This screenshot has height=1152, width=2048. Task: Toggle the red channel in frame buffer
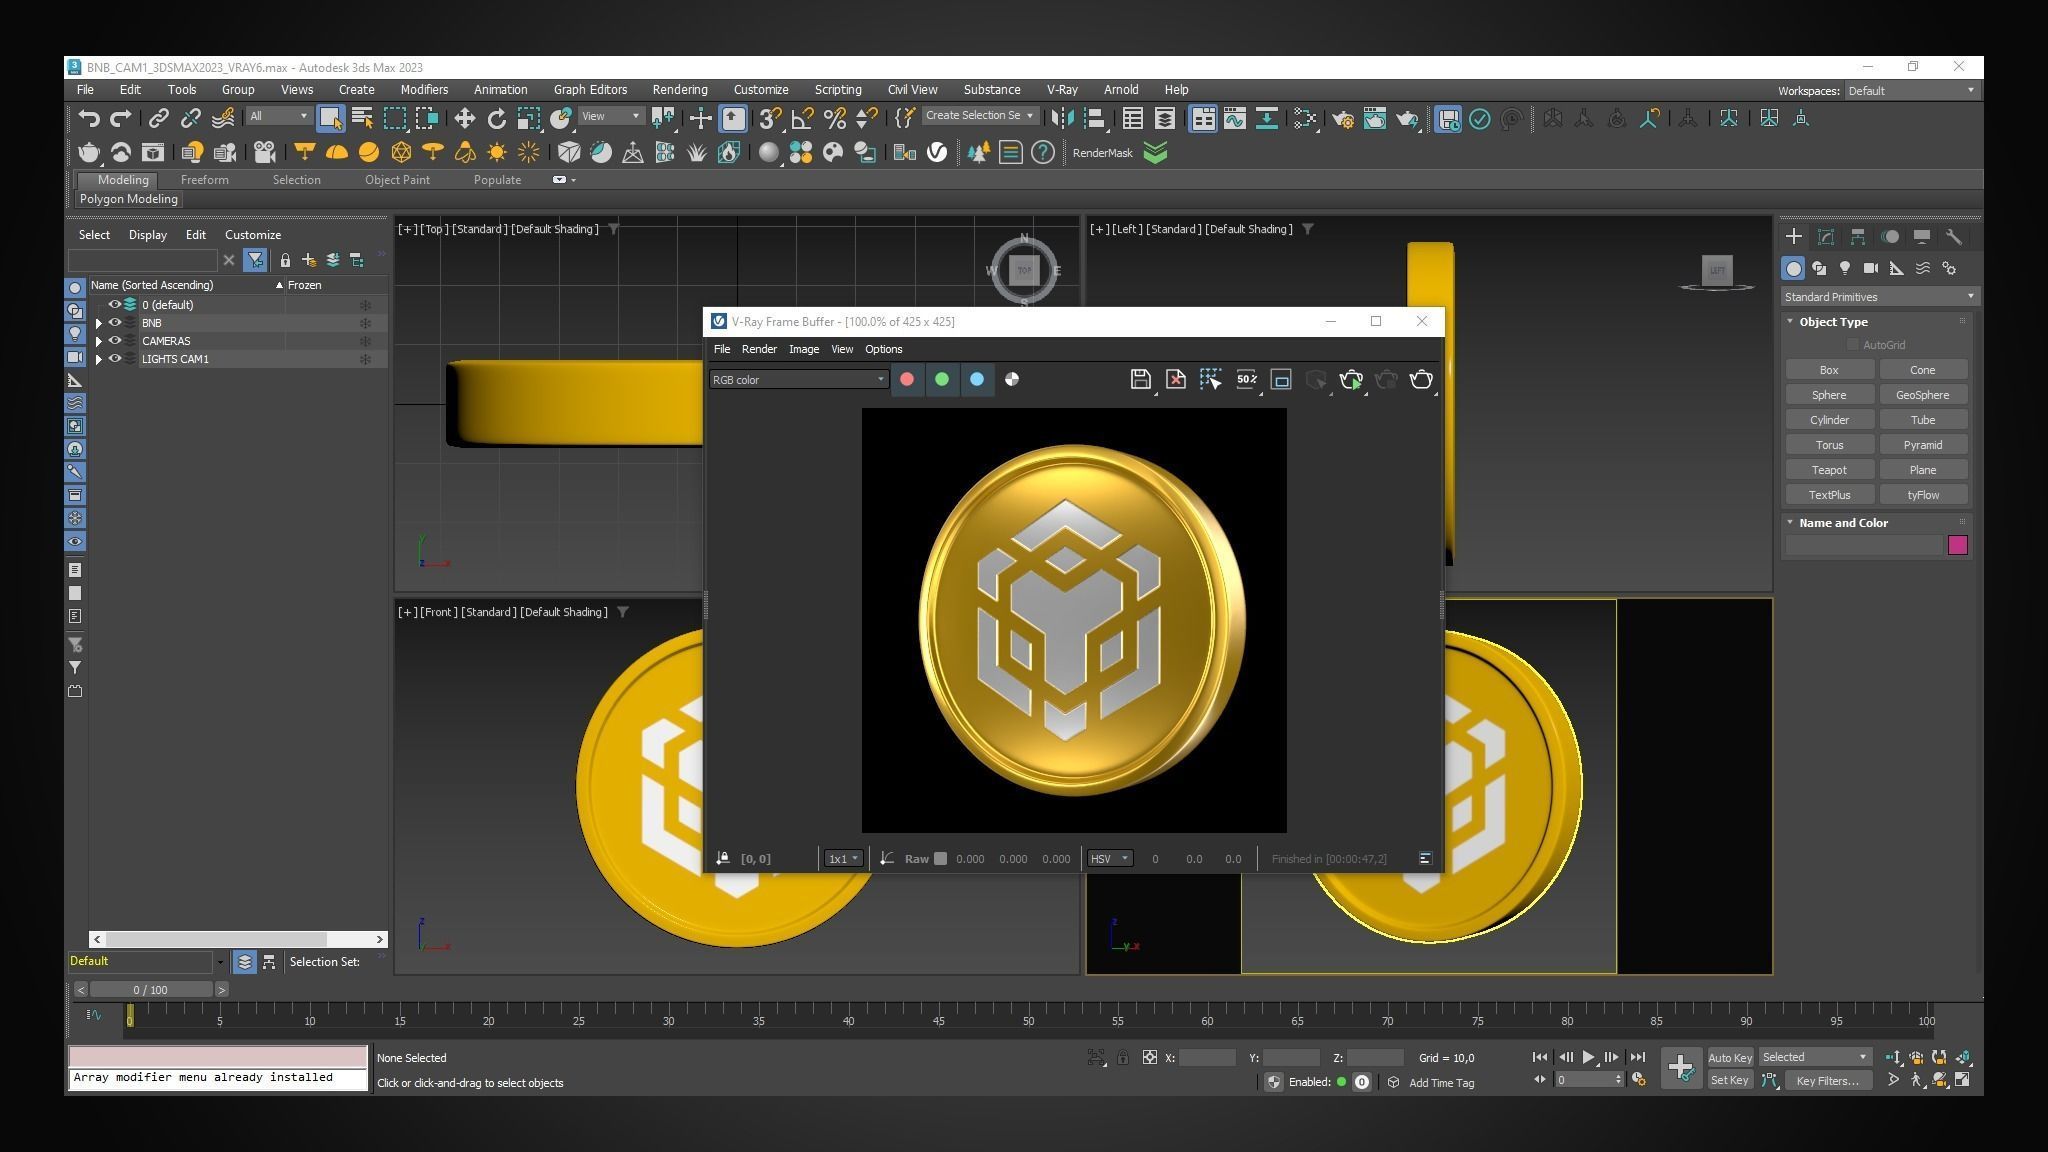[907, 379]
